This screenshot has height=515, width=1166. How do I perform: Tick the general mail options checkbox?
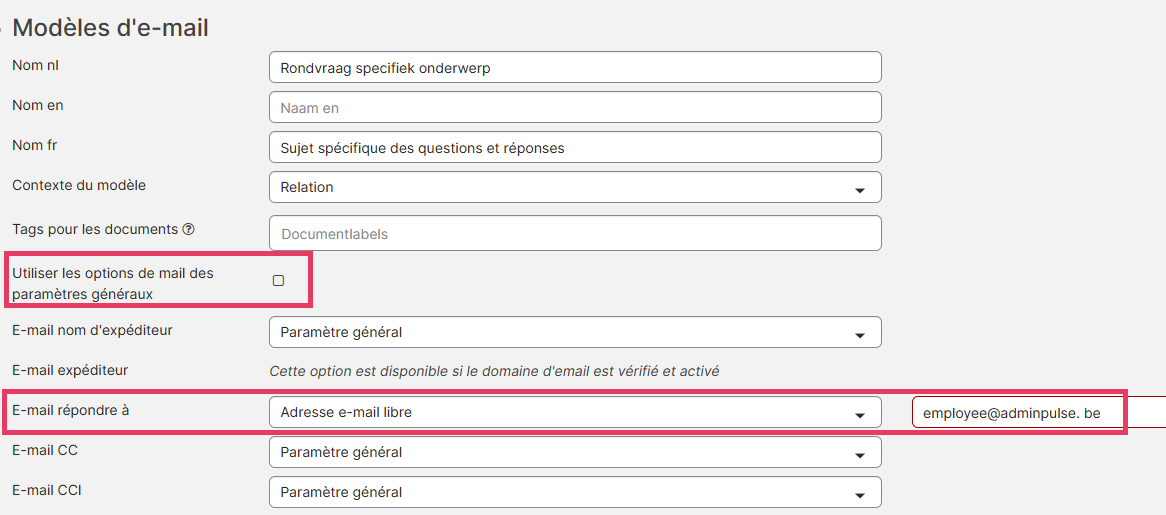click(x=278, y=281)
